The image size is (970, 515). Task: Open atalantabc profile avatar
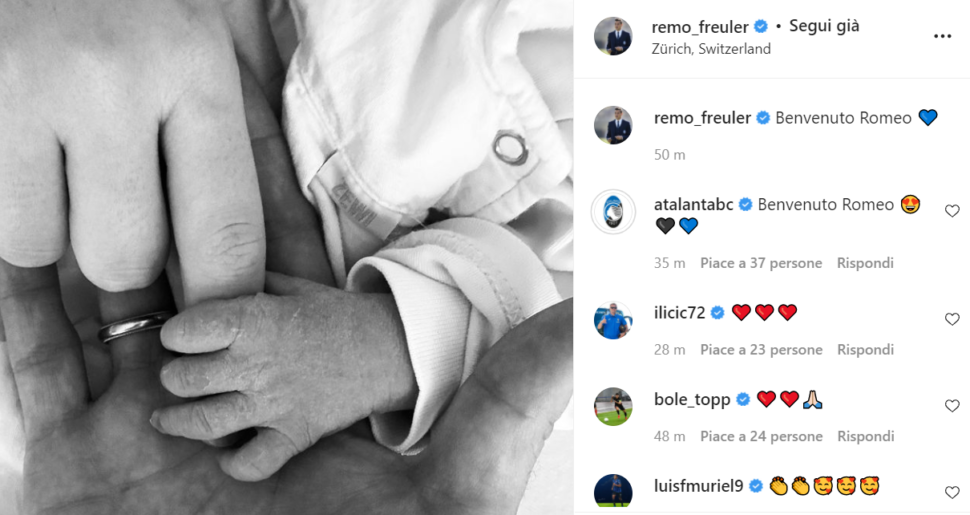613,212
